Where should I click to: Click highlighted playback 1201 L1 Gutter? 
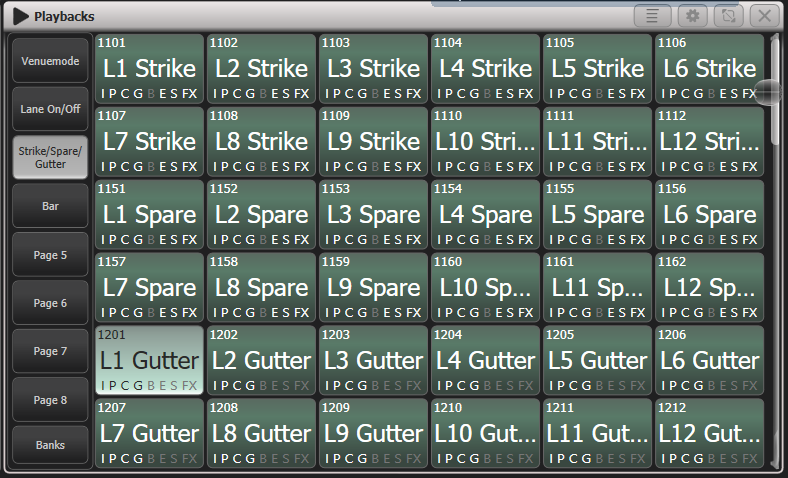coord(149,360)
